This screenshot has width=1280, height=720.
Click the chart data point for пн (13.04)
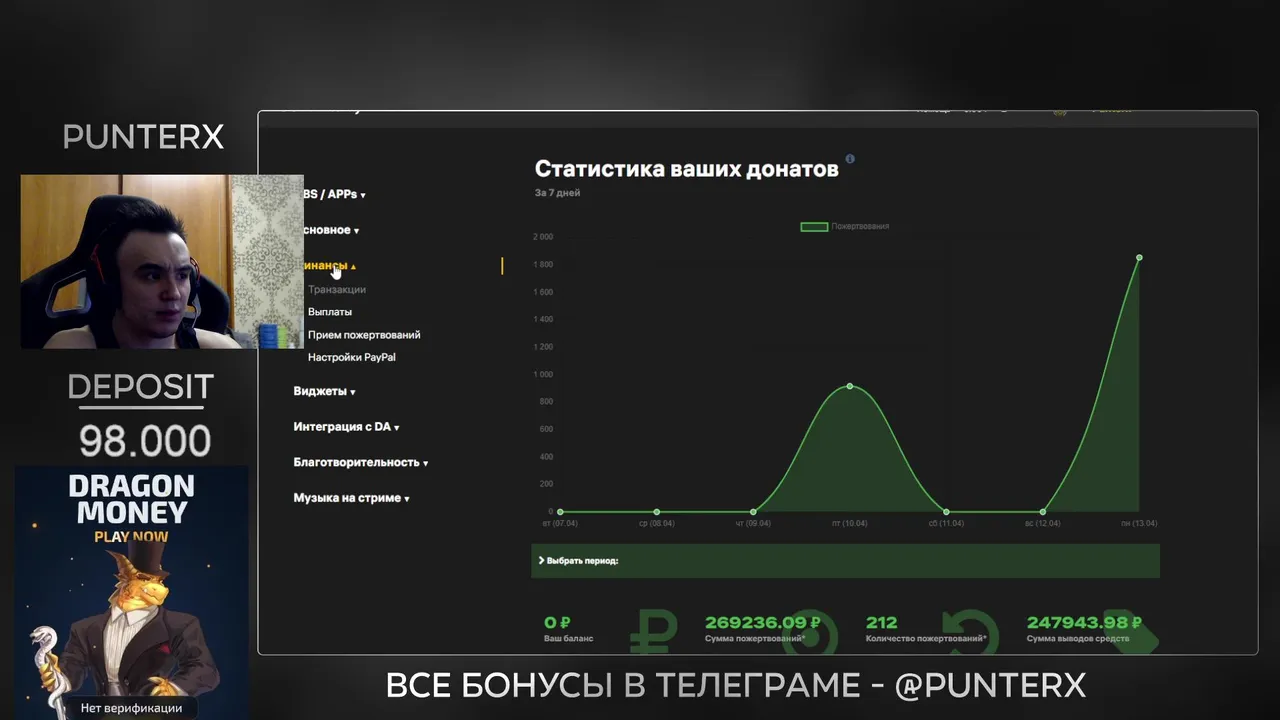click(x=1139, y=258)
